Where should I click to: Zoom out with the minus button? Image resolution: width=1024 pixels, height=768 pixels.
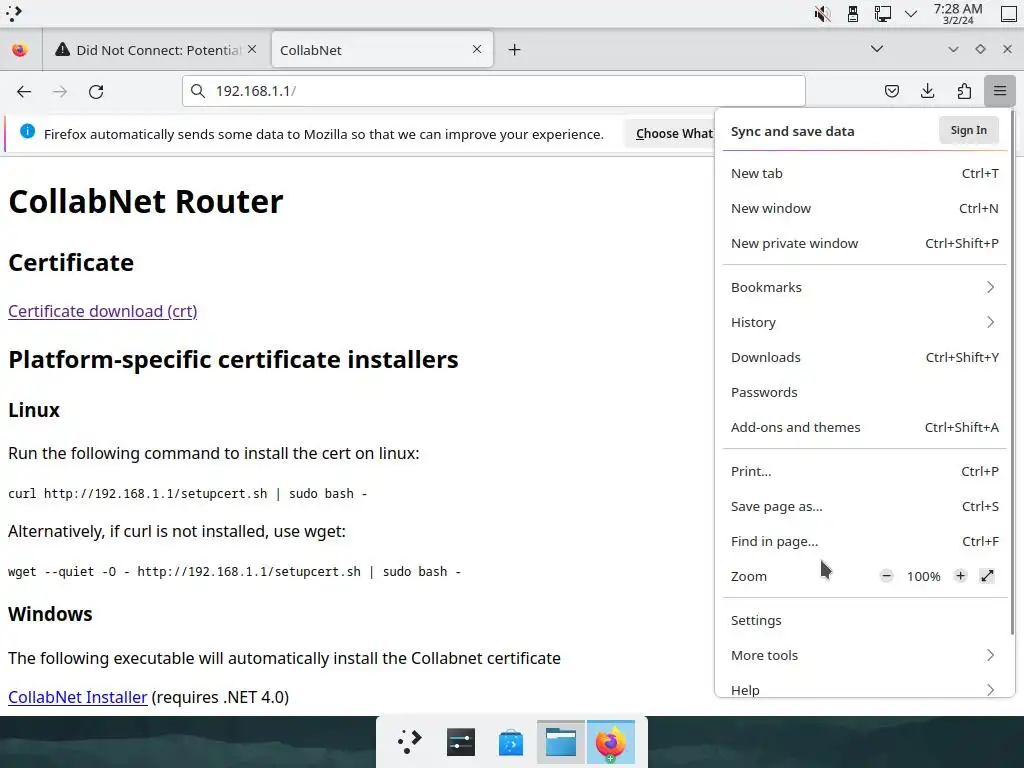tap(886, 576)
